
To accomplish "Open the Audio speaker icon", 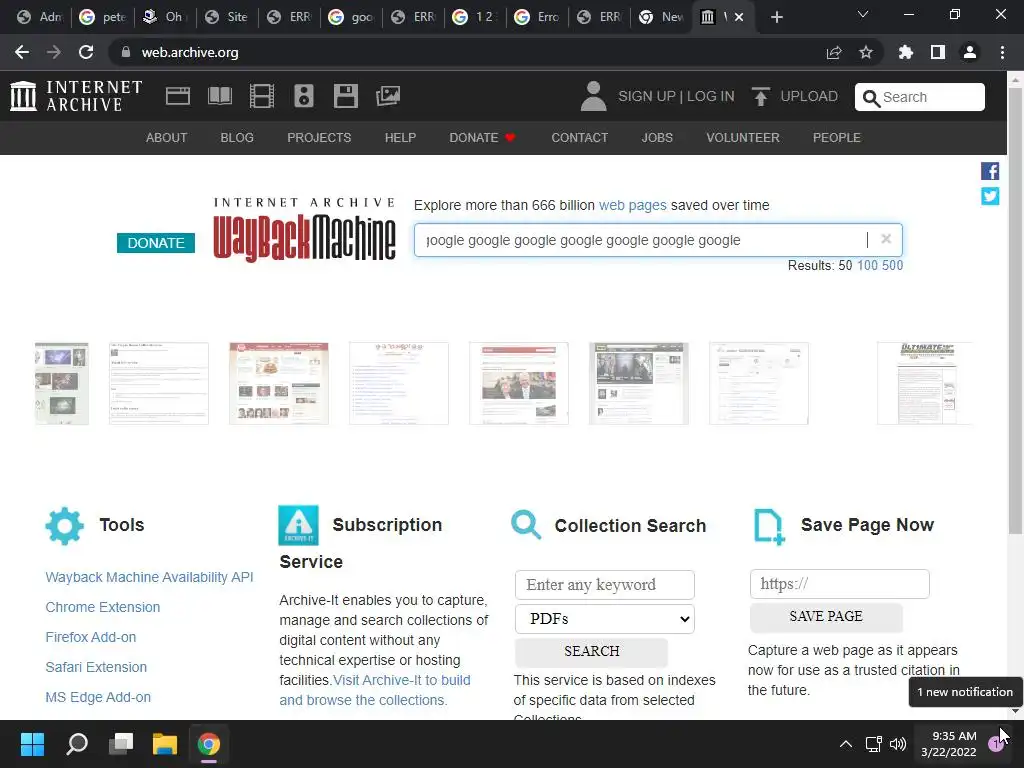I will tap(304, 96).
